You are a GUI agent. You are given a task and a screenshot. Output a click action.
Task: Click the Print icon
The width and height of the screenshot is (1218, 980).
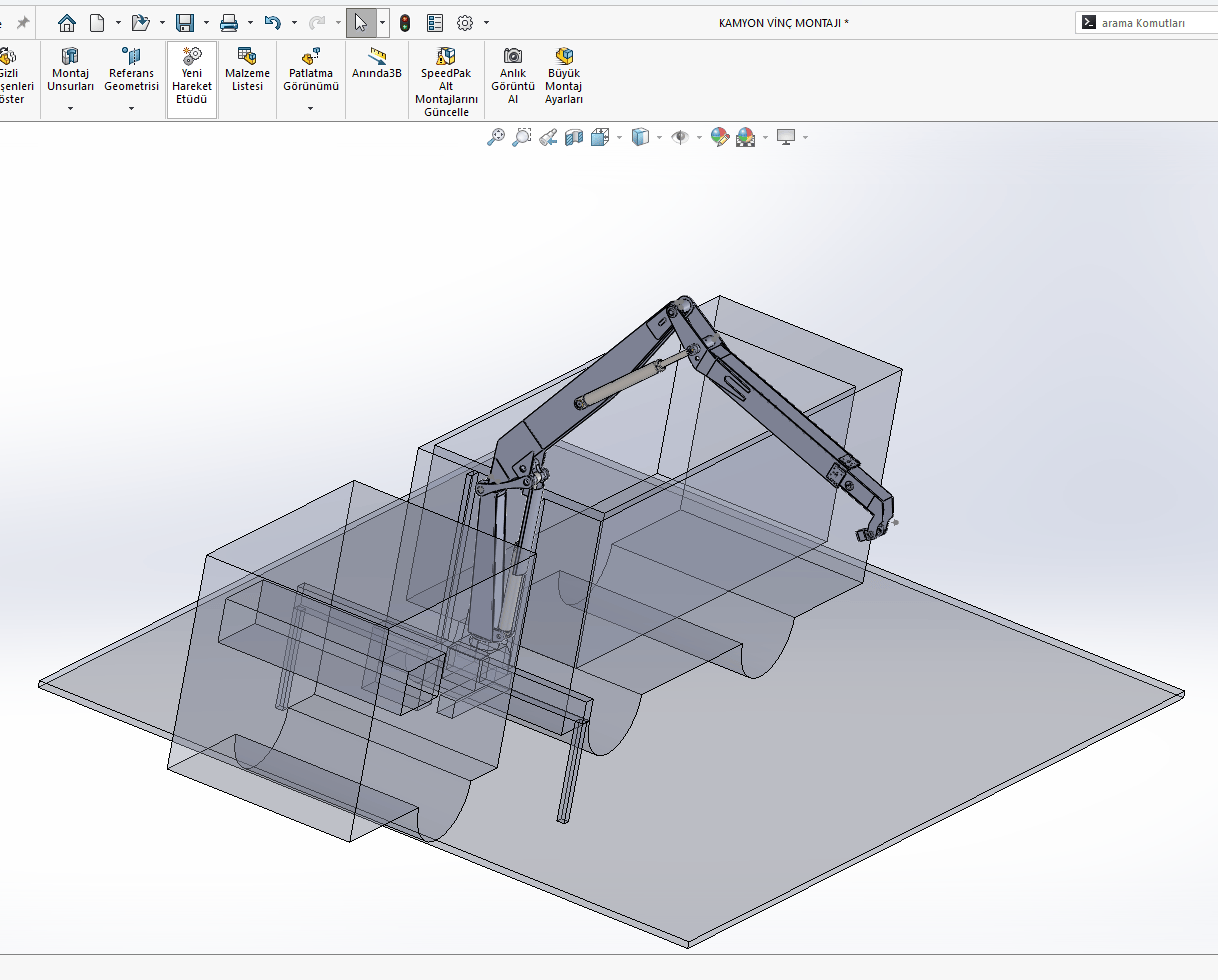[229, 22]
